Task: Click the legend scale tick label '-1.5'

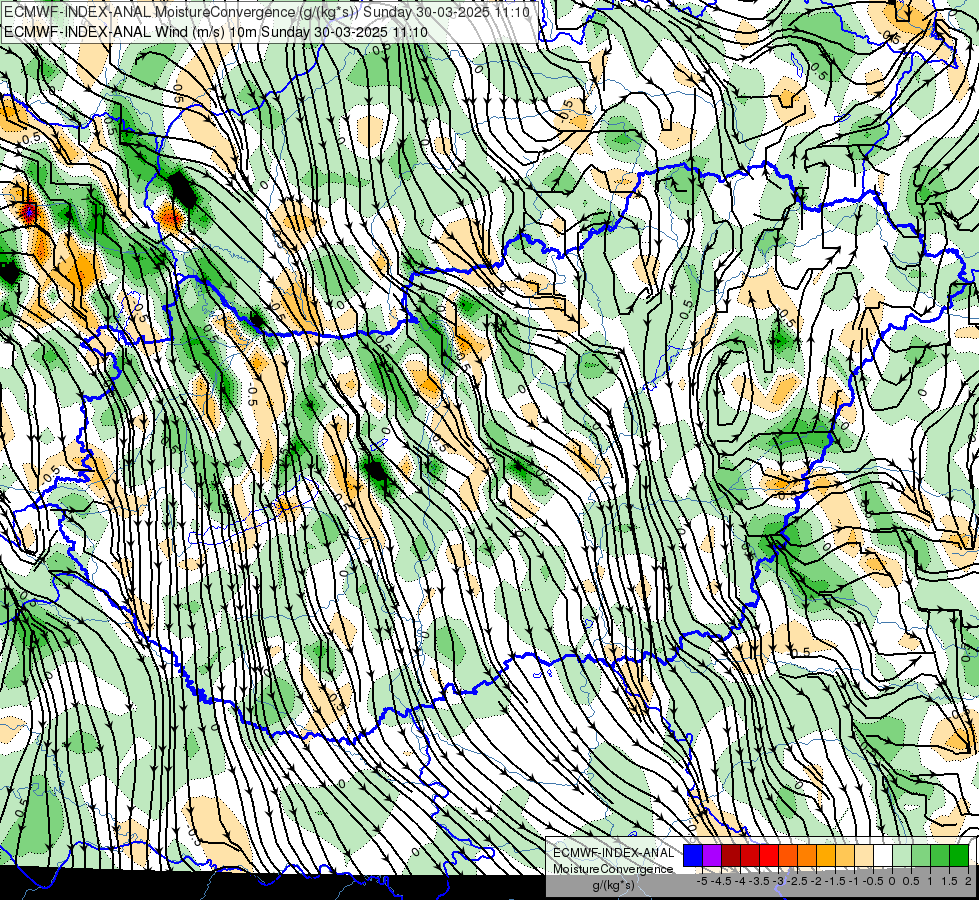Action: (x=835, y=881)
